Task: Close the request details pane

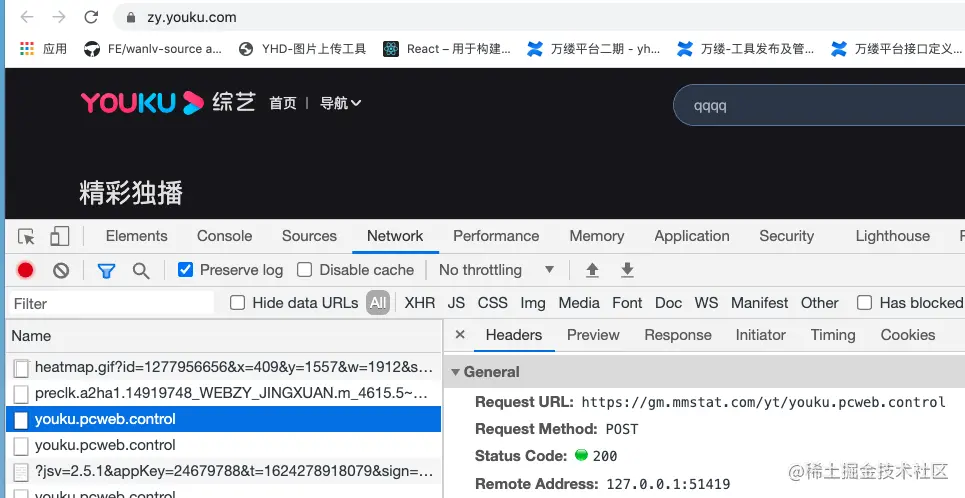Action: pyautogui.click(x=460, y=335)
